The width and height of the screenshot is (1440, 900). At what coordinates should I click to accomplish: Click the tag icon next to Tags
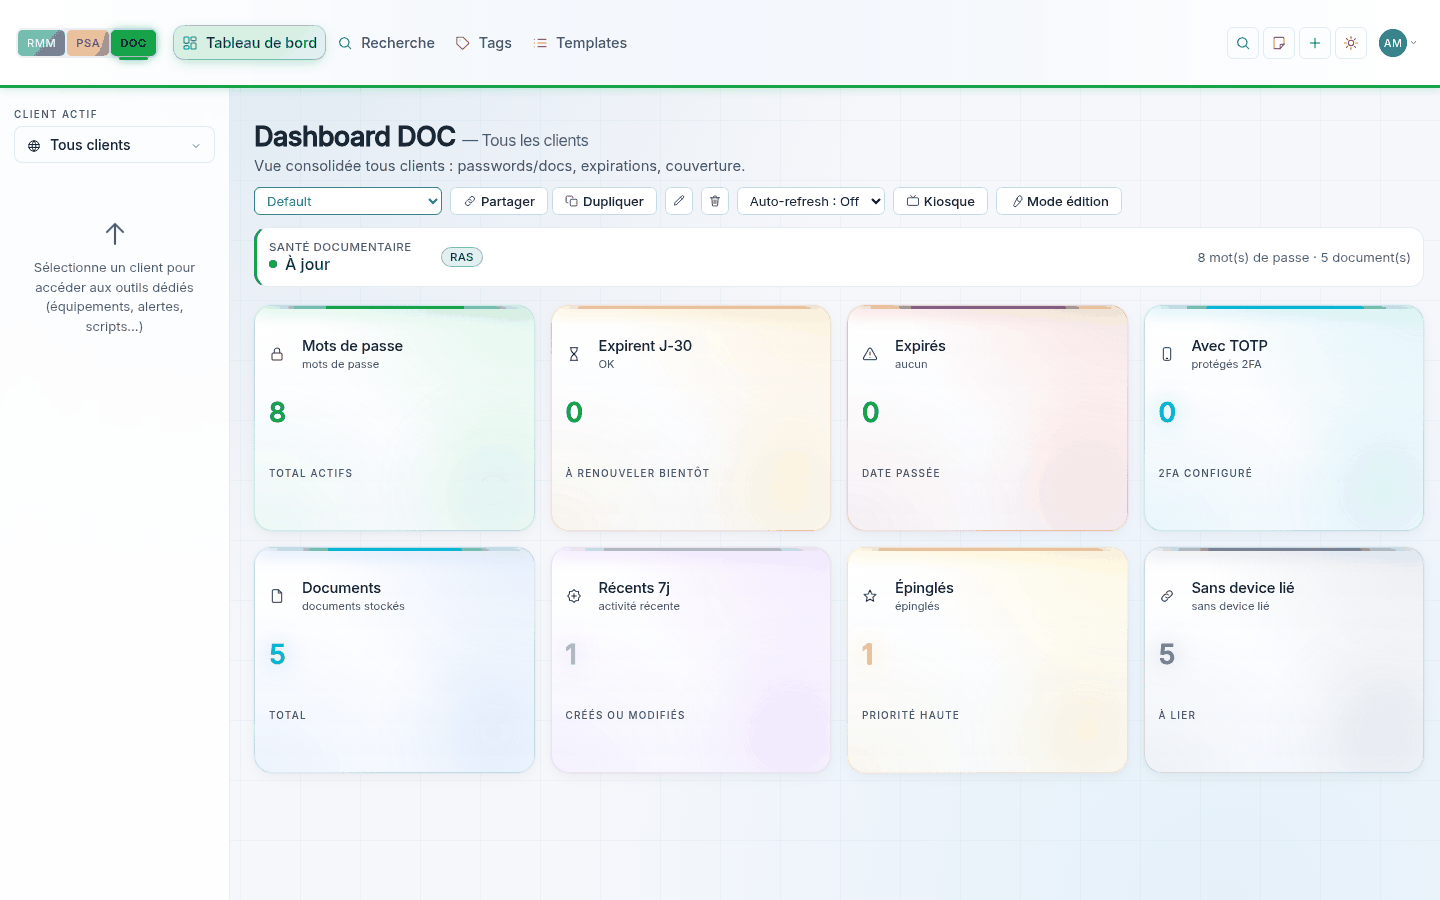click(463, 43)
